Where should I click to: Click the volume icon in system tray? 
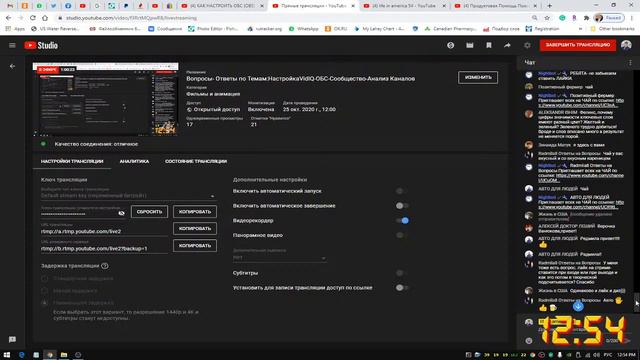pos(596,355)
